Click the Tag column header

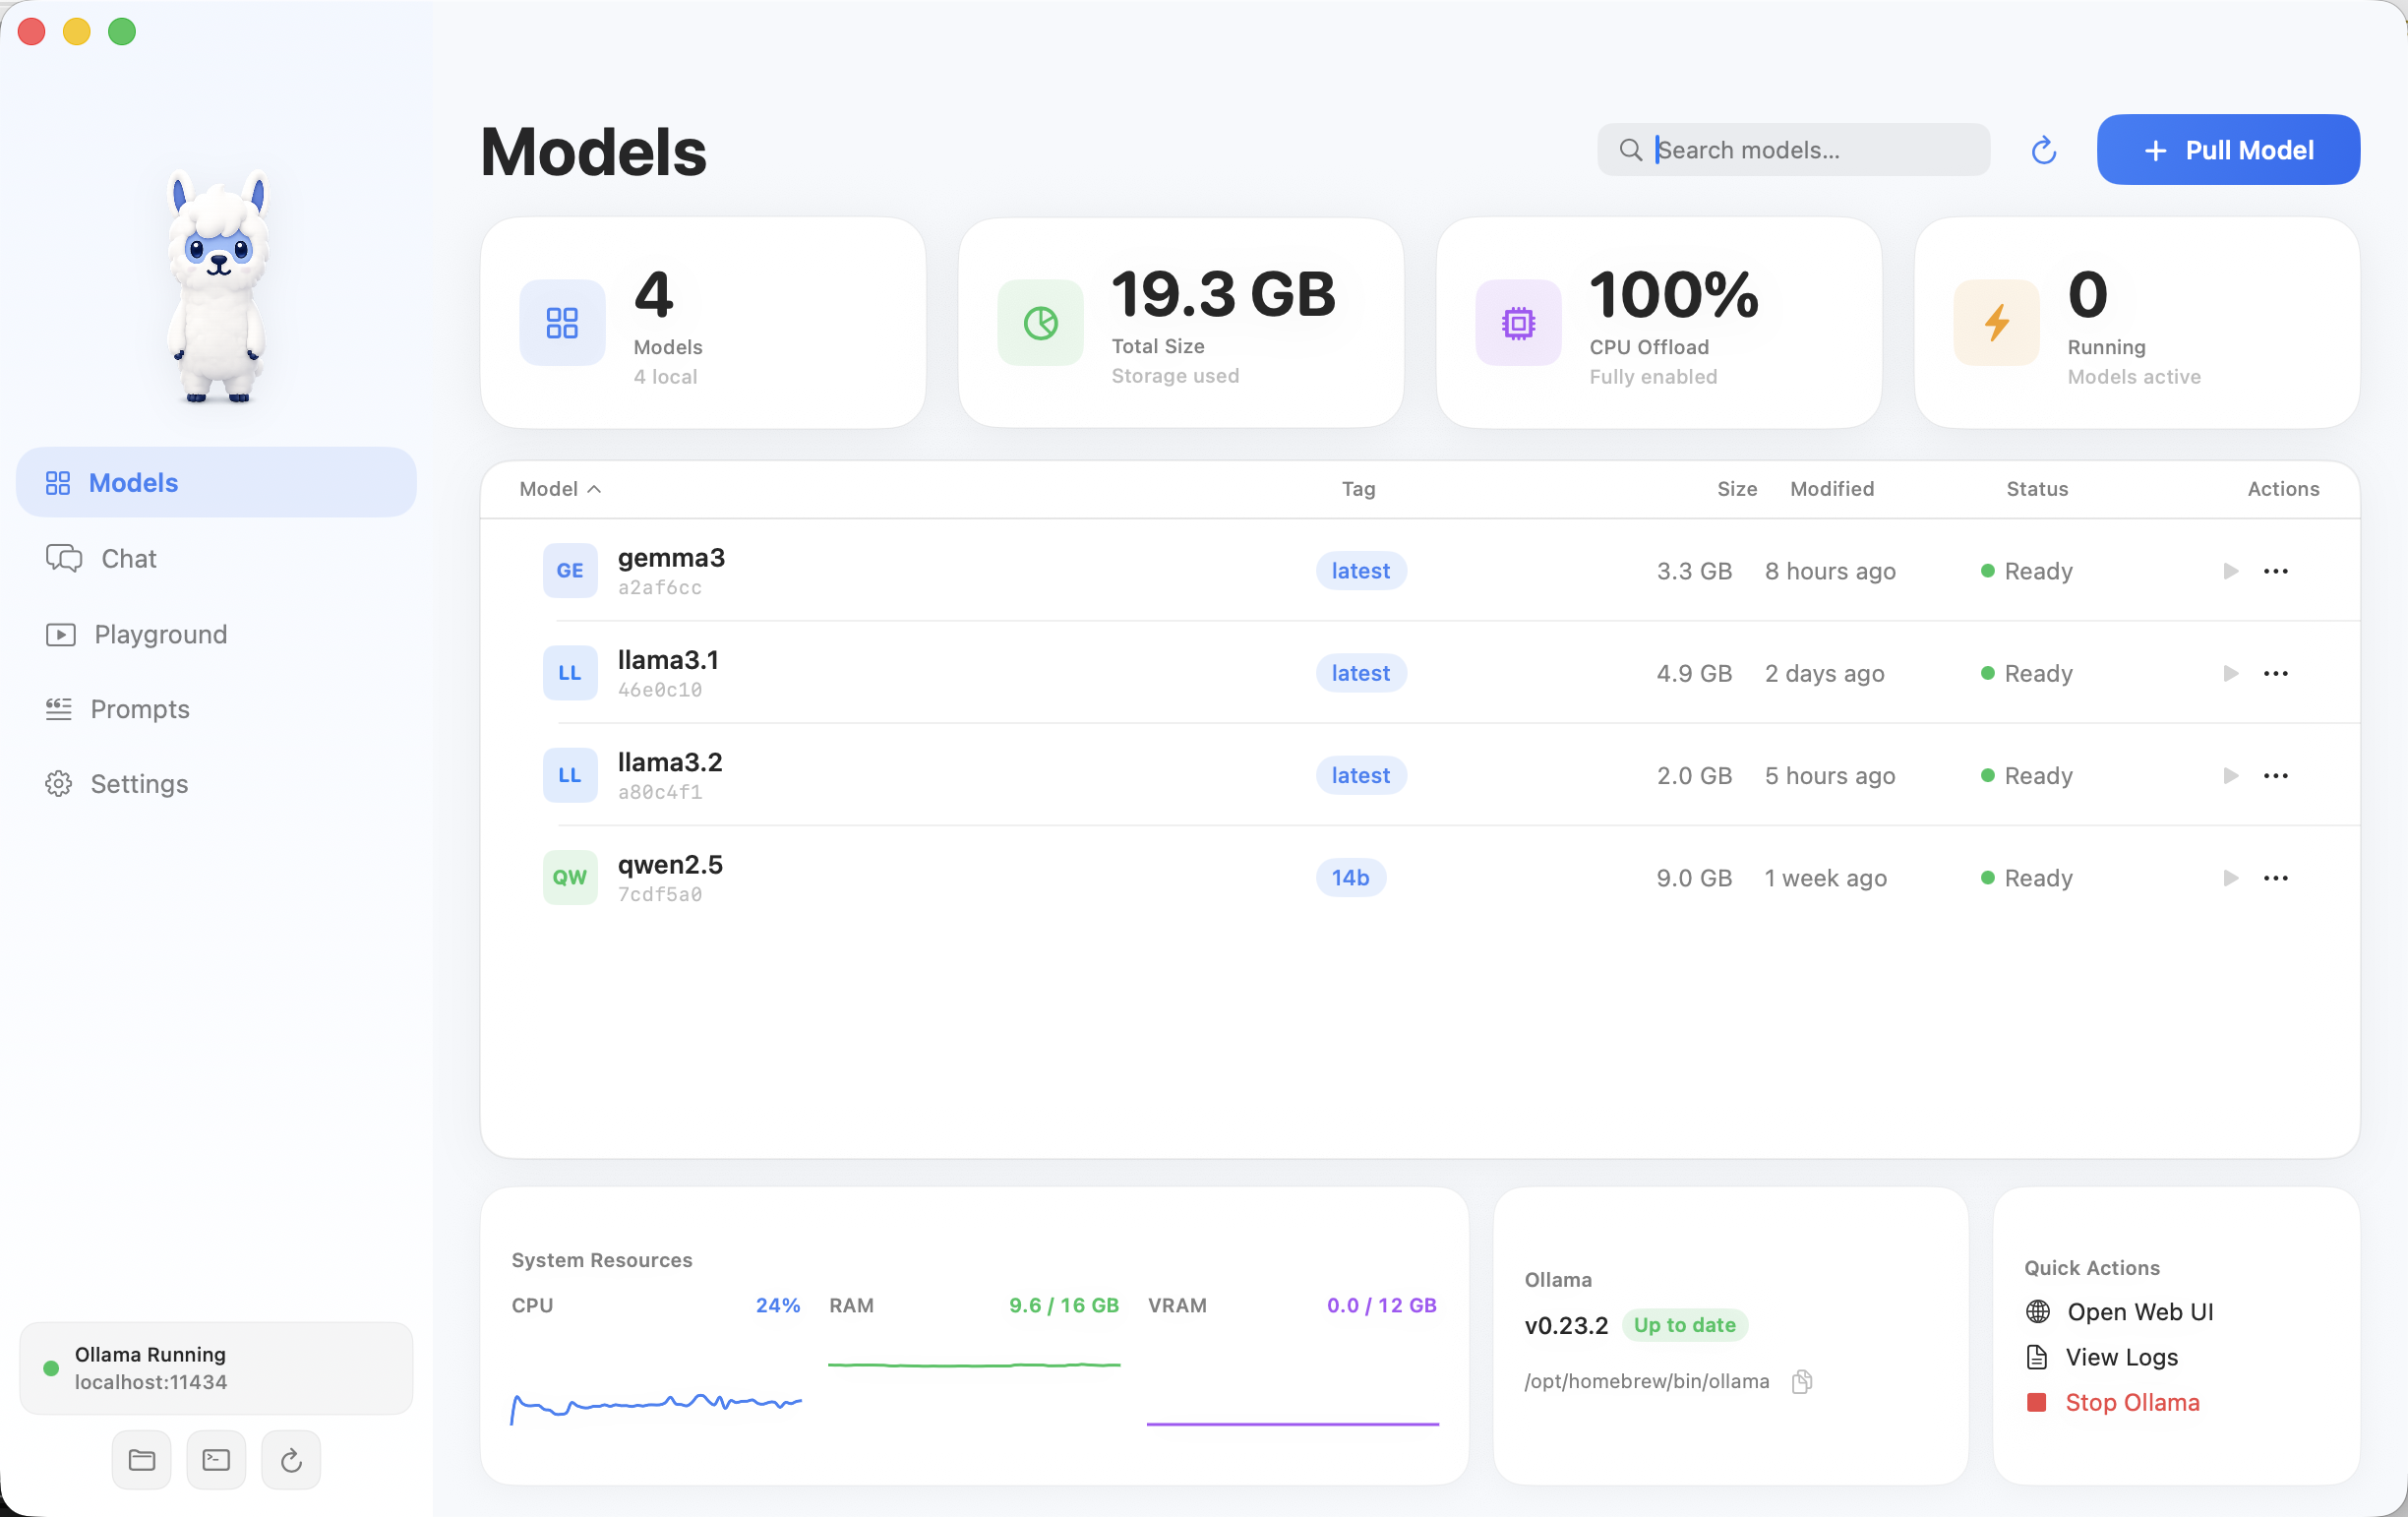[1358, 489]
